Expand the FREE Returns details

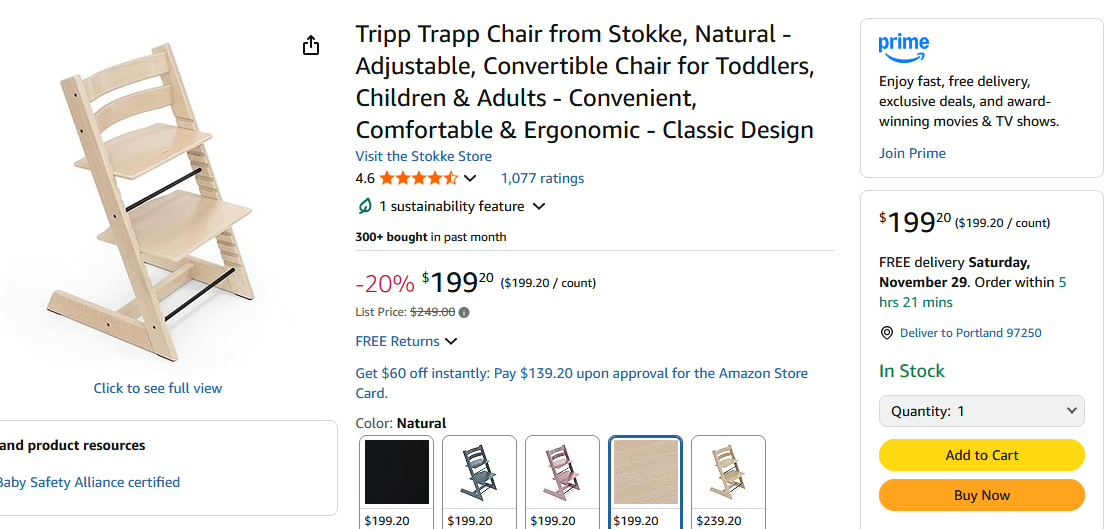(x=450, y=341)
